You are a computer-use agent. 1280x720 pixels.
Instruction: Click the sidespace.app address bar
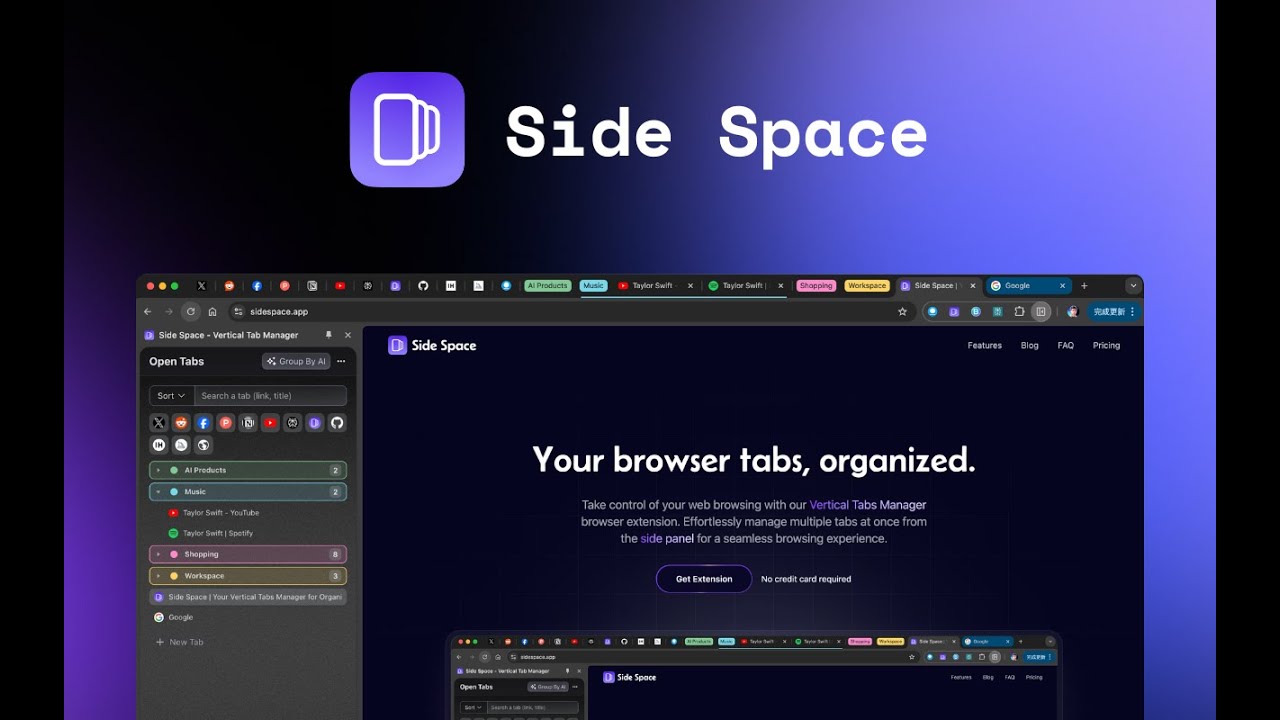[x=570, y=311]
